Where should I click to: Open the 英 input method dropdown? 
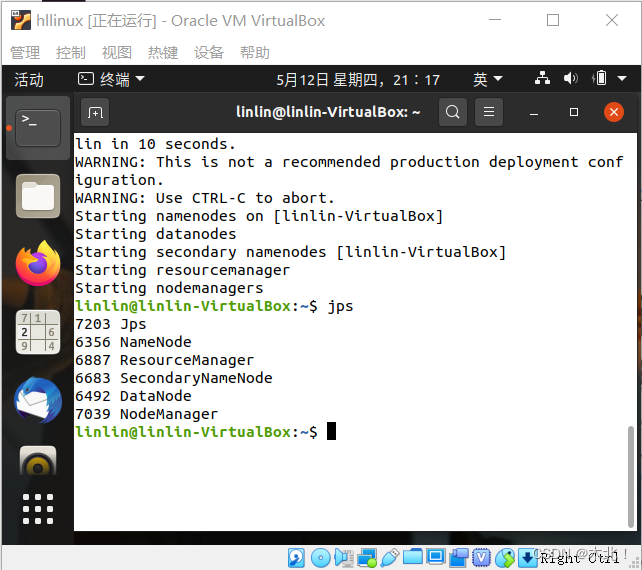(x=487, y=79)
